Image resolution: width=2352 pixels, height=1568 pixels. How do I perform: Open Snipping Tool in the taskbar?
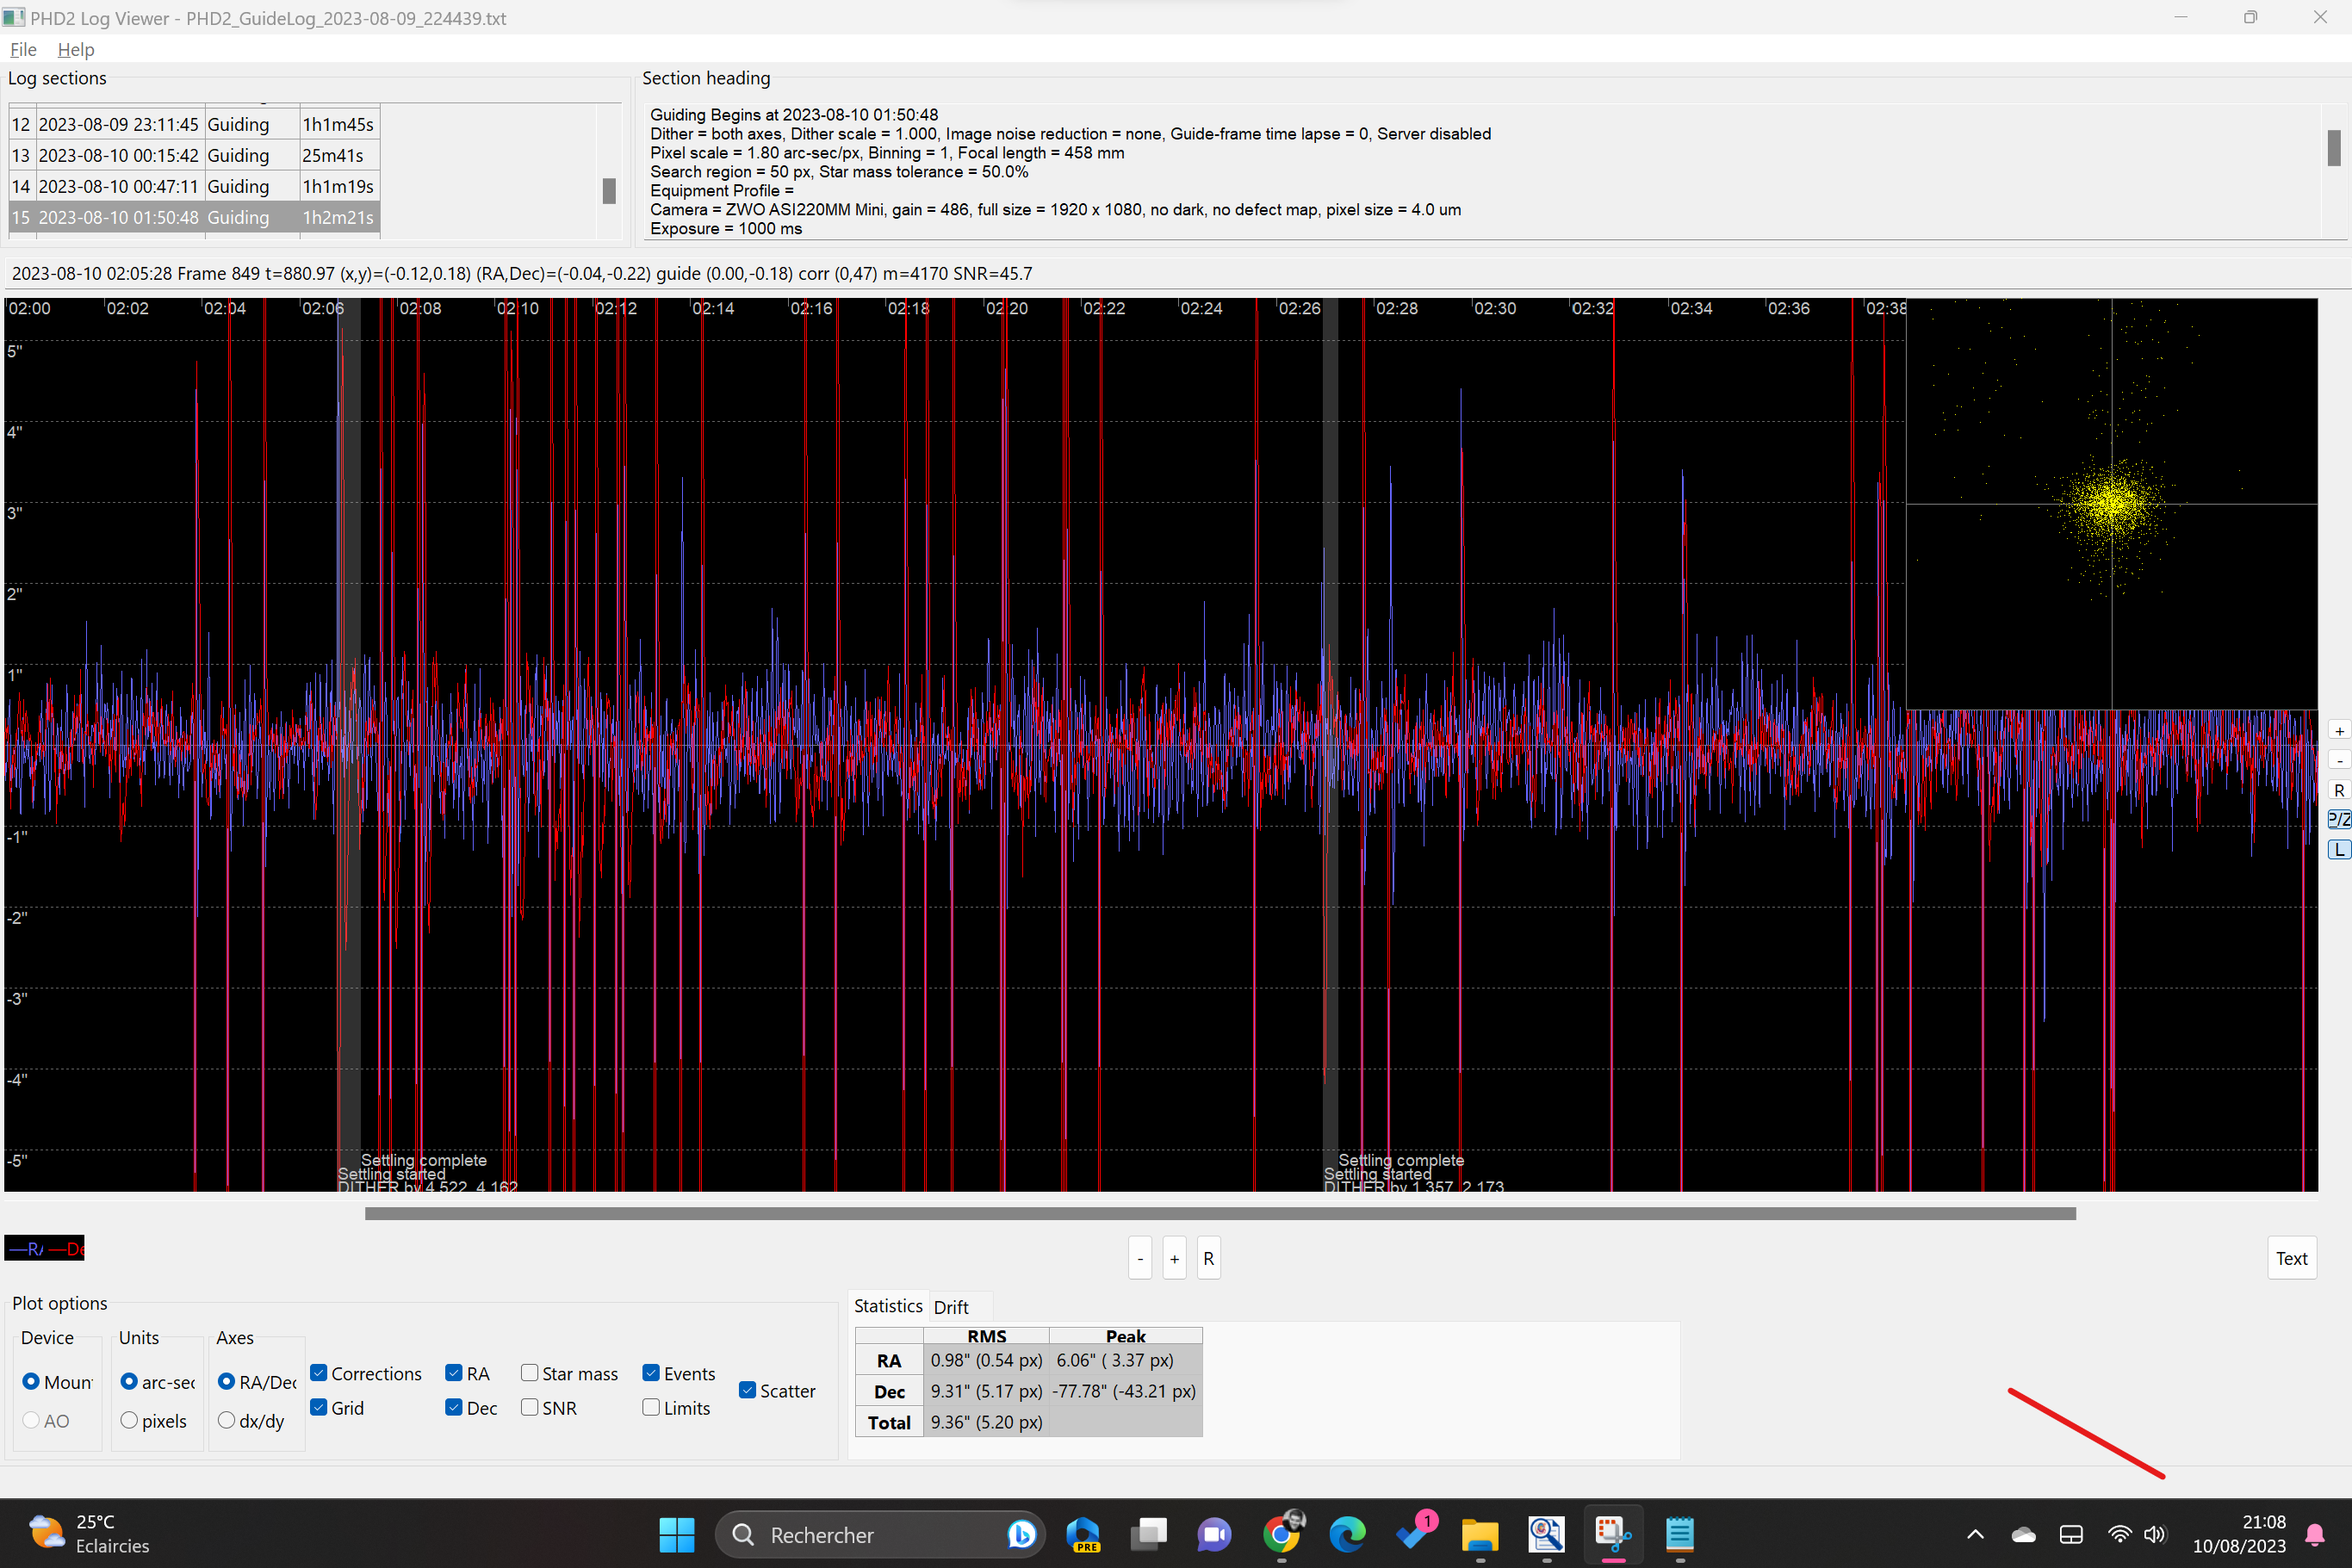1612,1533
